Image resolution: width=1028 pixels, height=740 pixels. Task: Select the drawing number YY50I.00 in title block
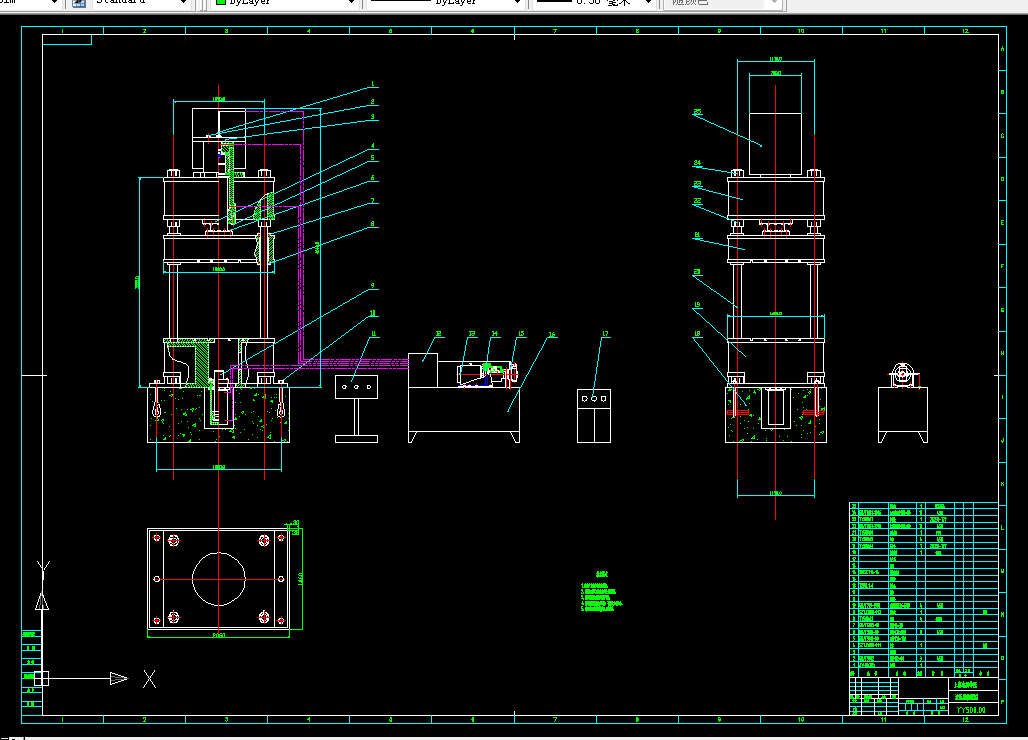[971, 710]
